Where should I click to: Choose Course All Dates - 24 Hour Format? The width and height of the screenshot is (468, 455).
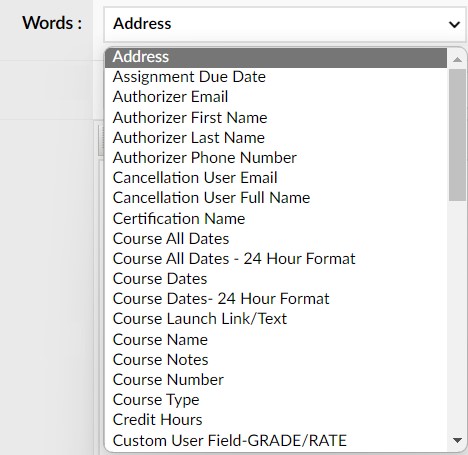click(276, 259)
